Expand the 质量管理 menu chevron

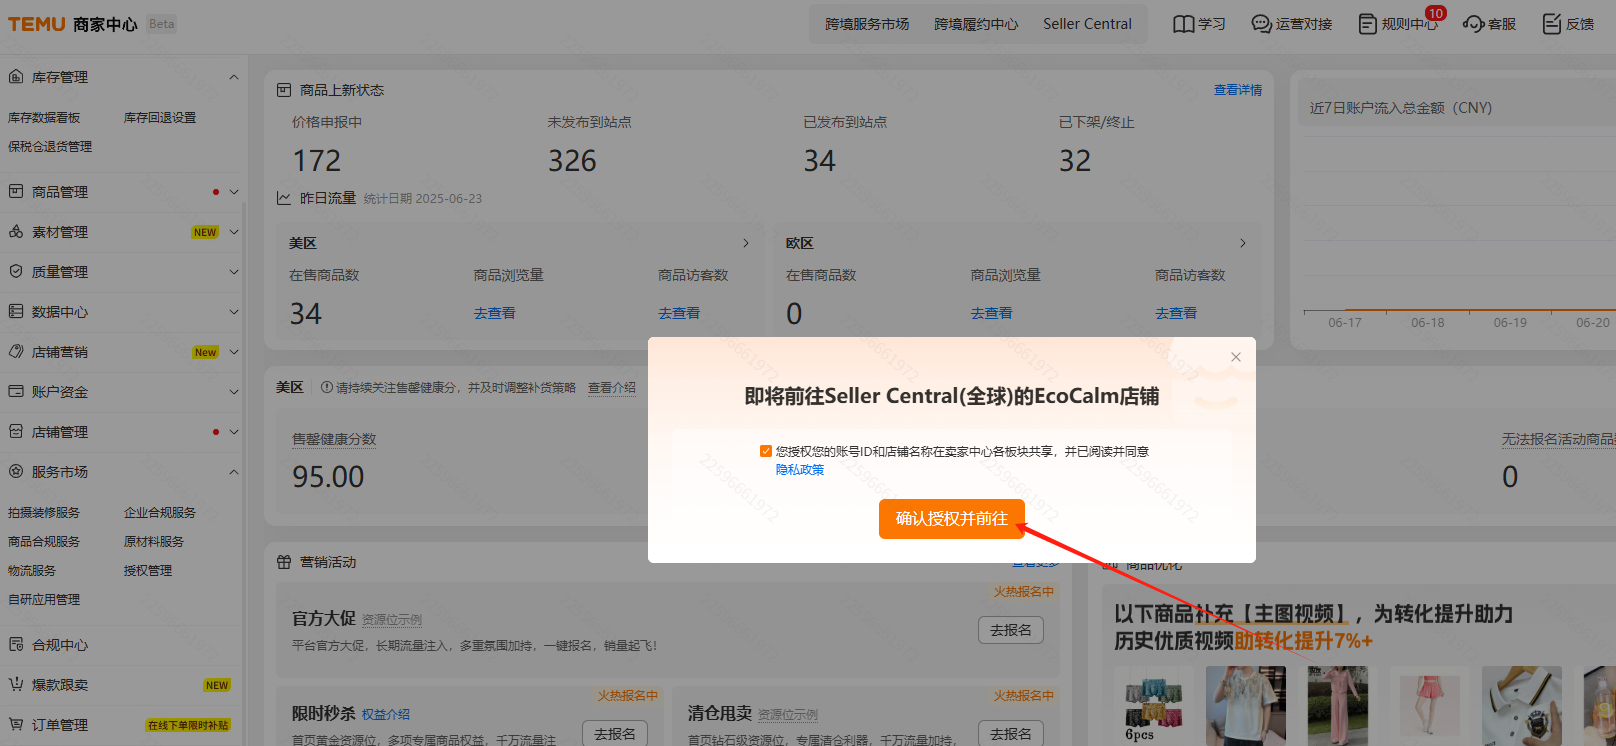pos(234,271)
